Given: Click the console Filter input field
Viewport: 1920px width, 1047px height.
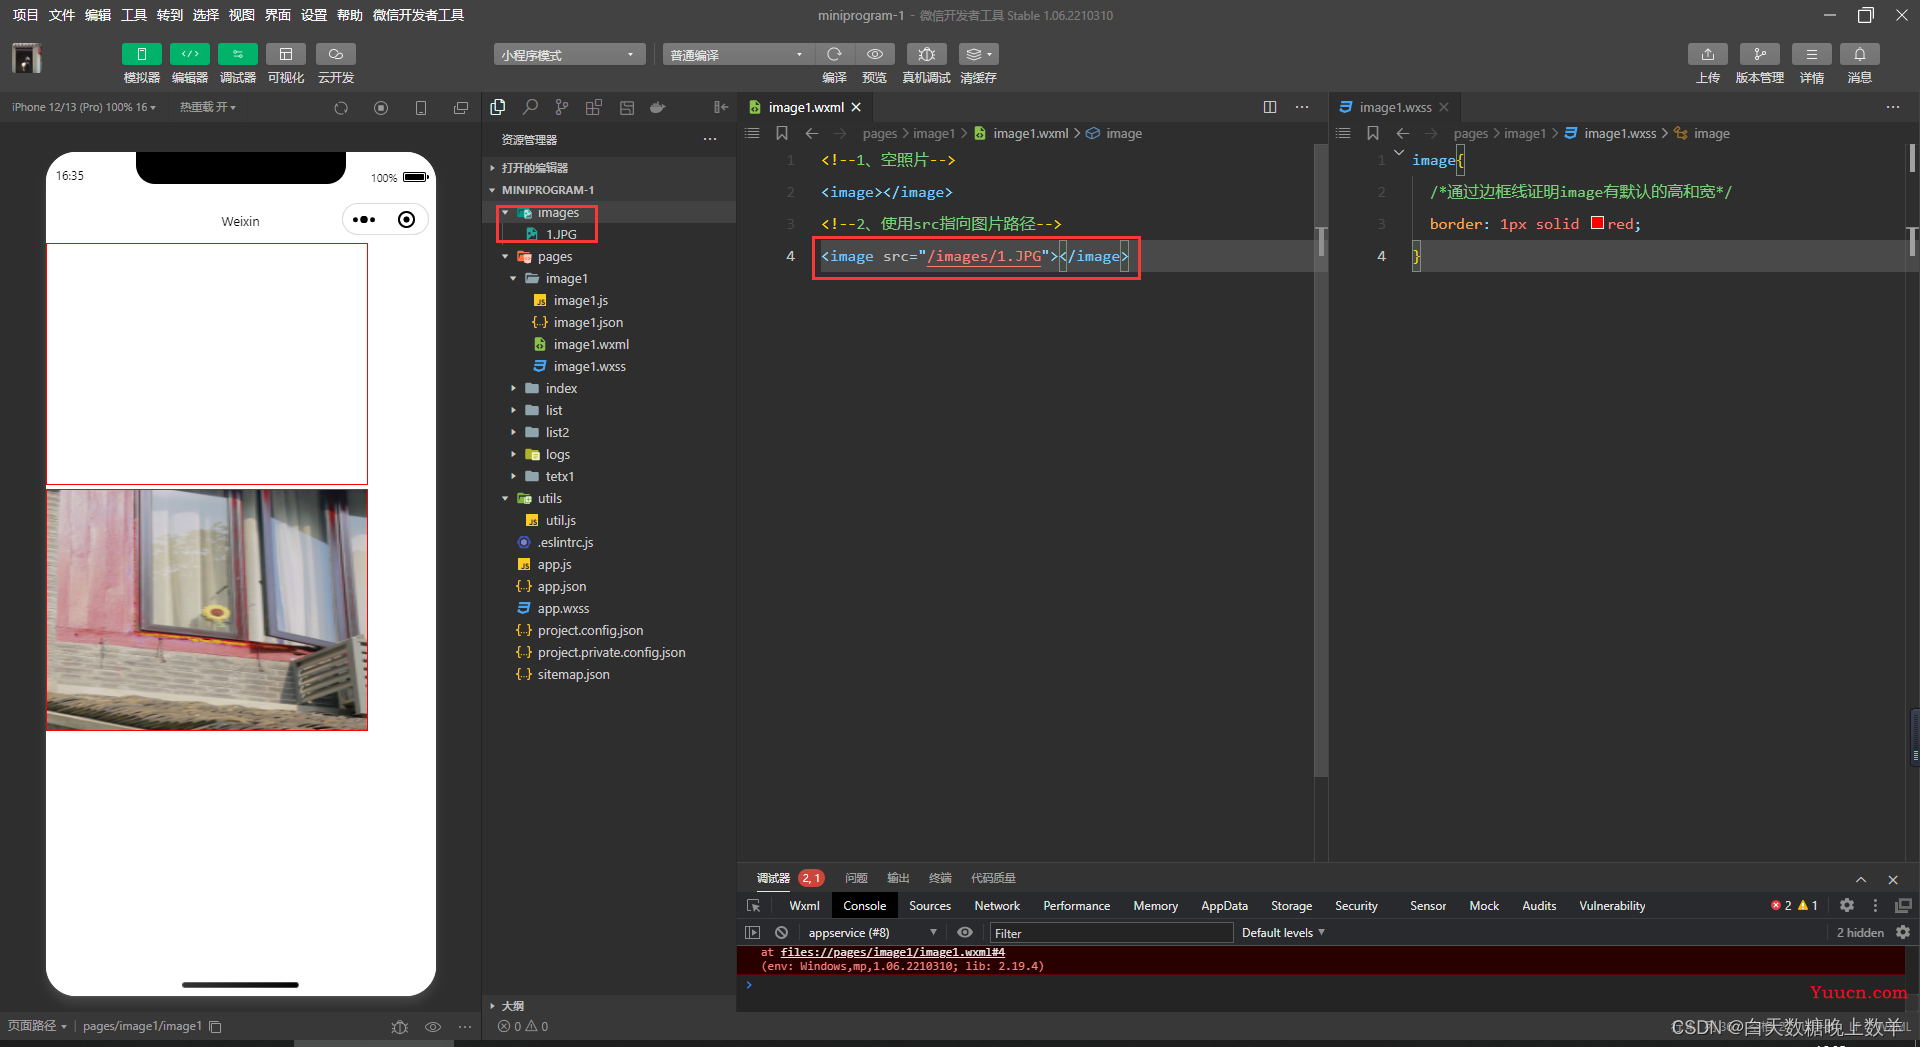Looking at the screenshot, I should click(x=1110, y=933).
